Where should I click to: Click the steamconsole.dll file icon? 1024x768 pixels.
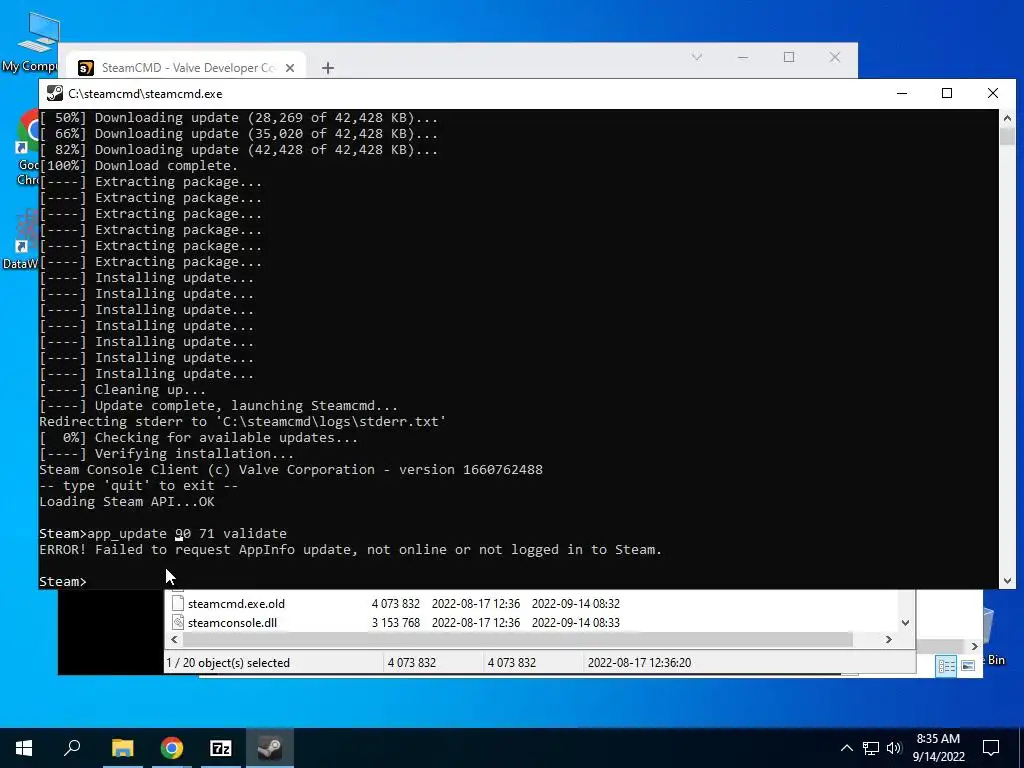[x=178, y=622]
